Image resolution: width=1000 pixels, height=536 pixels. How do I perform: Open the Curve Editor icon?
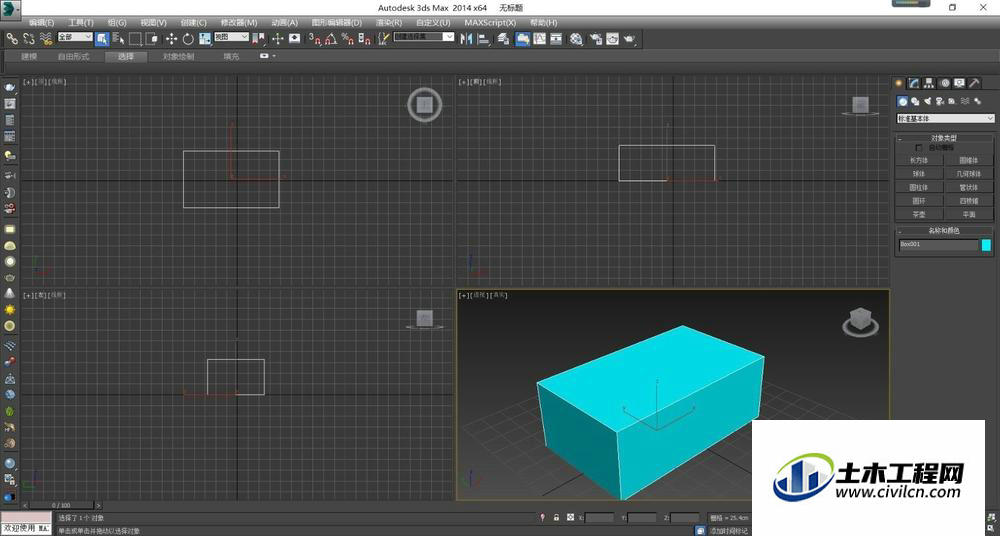pyautogui.click(x=540, y=39)
